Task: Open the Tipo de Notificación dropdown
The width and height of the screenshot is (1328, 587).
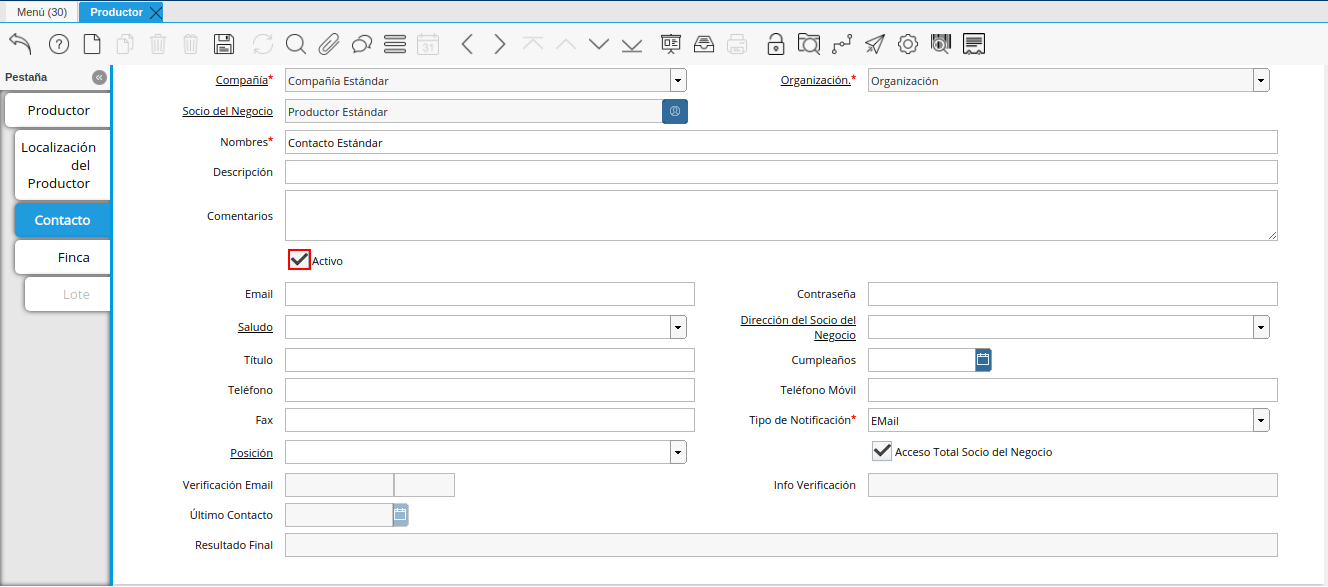Action: tap(1261, 421)
